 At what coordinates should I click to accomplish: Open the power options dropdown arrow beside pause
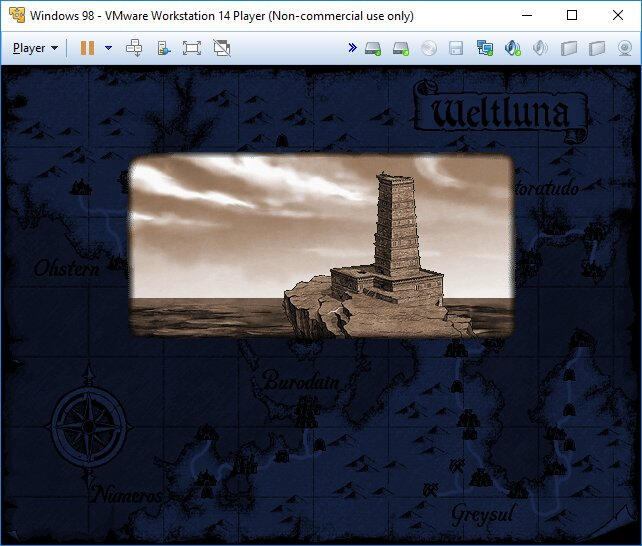(x=108, y=48)
